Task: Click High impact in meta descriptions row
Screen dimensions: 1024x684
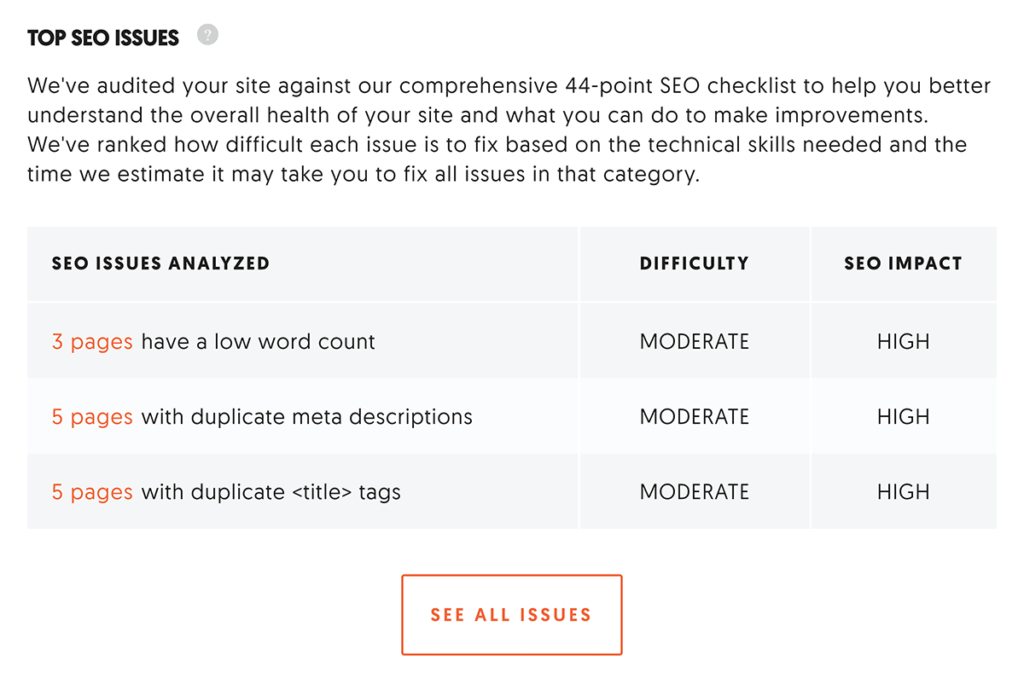Action: coord(903,417)
